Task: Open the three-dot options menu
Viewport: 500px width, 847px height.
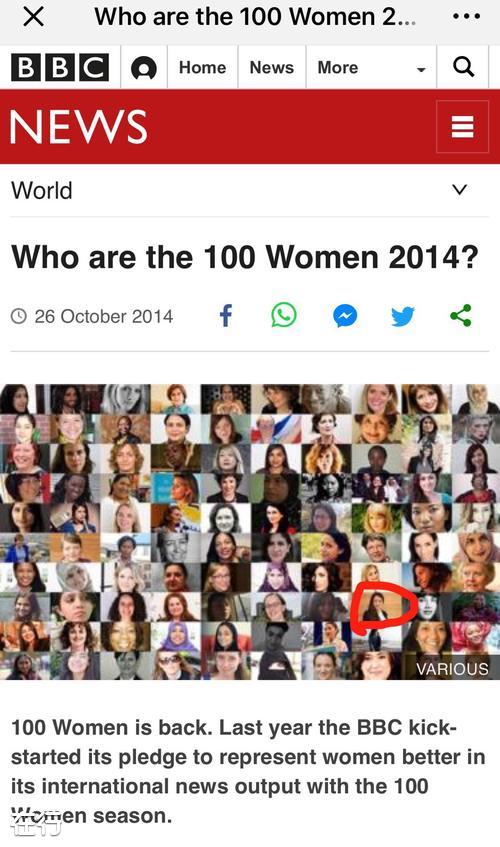Action: [x=467, y=17]
